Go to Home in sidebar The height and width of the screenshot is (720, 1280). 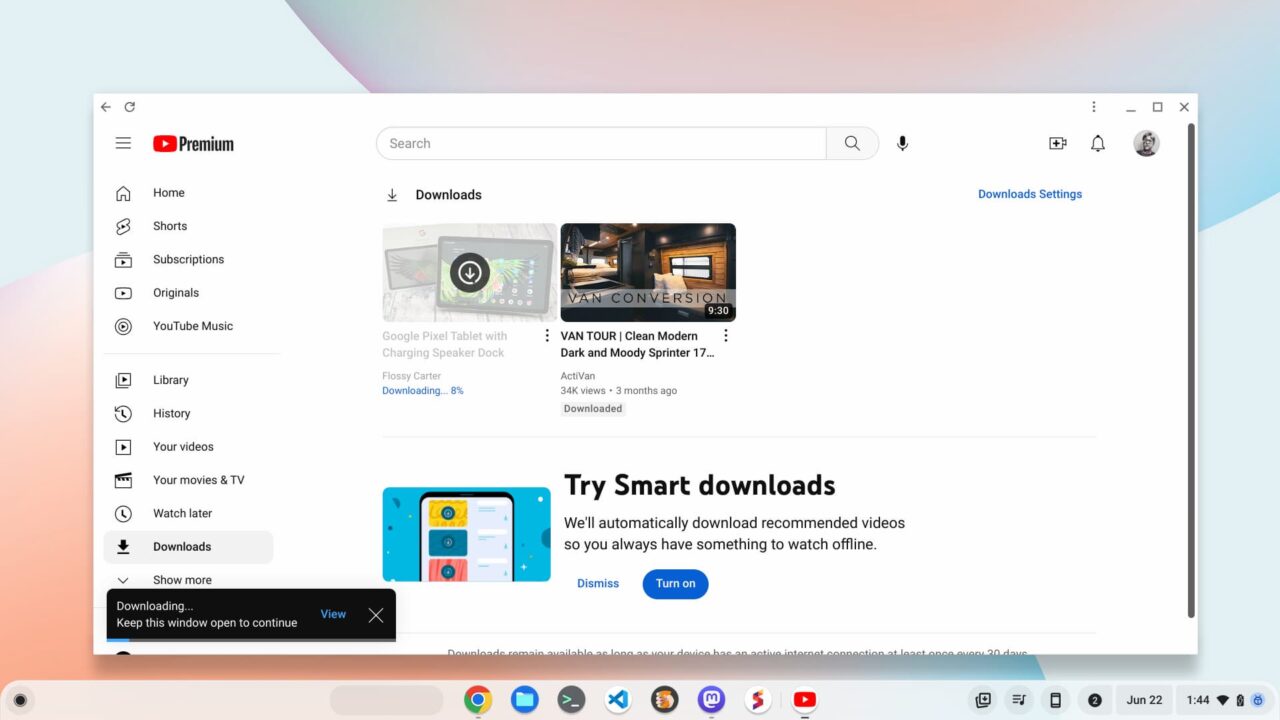(188, 193)
